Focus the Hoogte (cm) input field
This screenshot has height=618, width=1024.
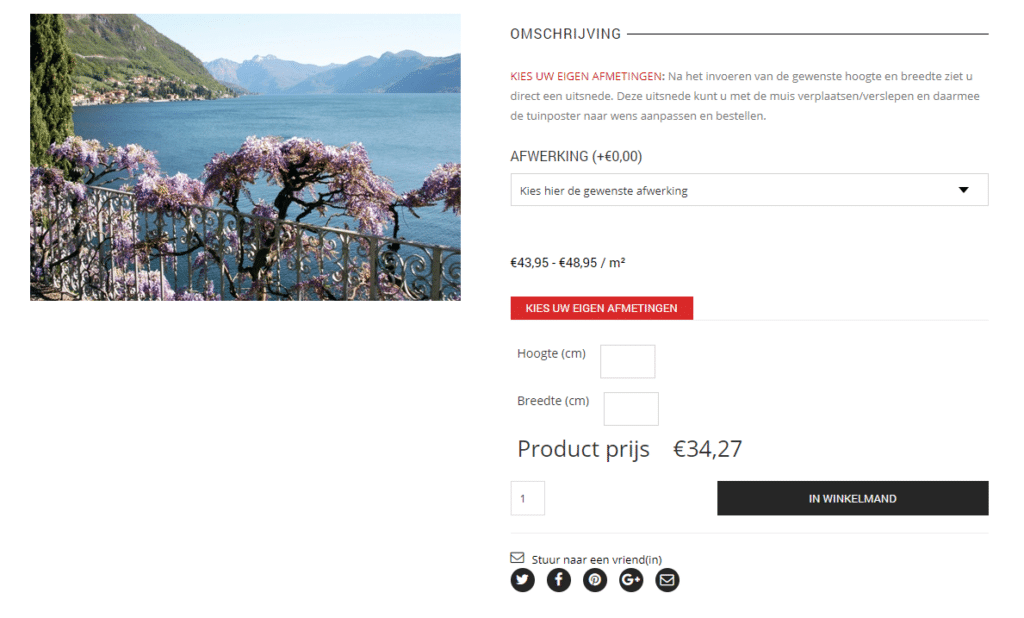[x=628, y=362]
